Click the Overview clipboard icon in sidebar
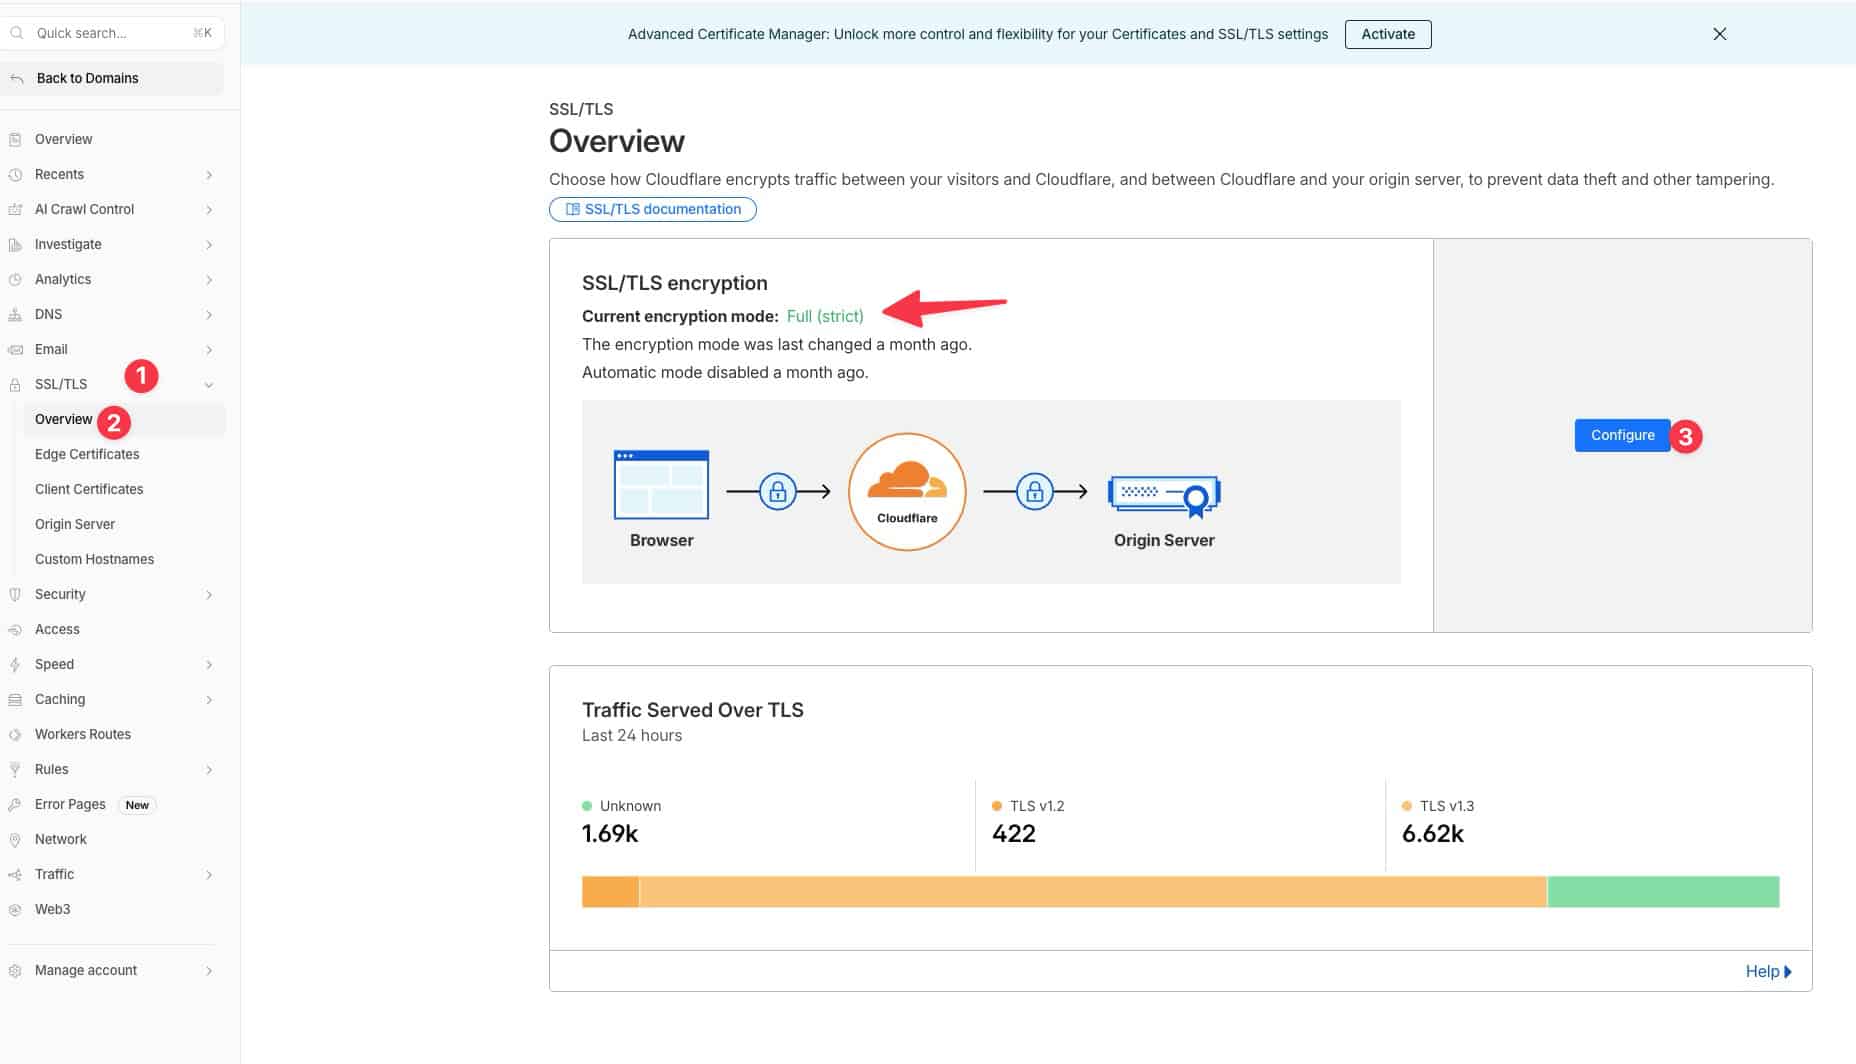 tap(15, 139)
